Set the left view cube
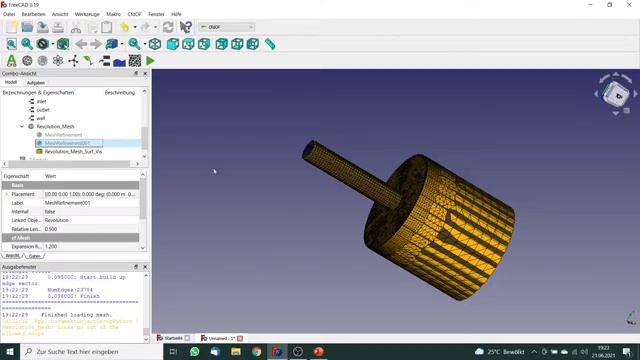Image resolution: width=640 pixels, height=360 pixels. point(253,44)
